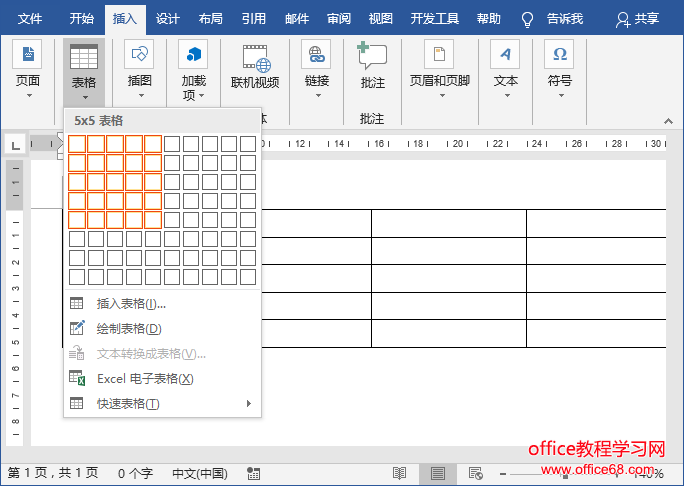Open the 文件 (File) tab
The width and height of the screenshot is (684, 486).
click(30, 19)
